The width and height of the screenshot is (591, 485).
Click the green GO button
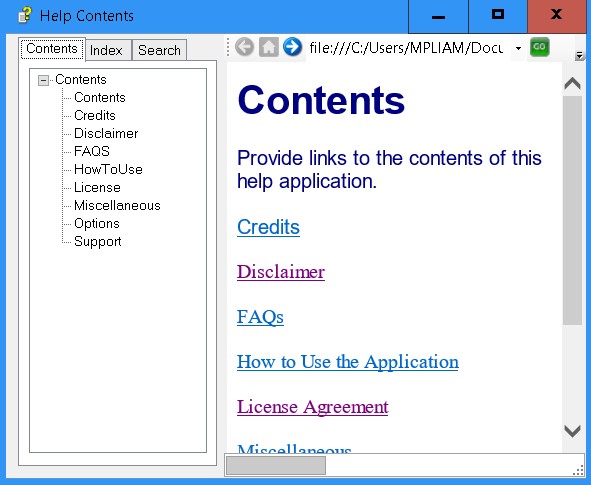click(539, 47)
